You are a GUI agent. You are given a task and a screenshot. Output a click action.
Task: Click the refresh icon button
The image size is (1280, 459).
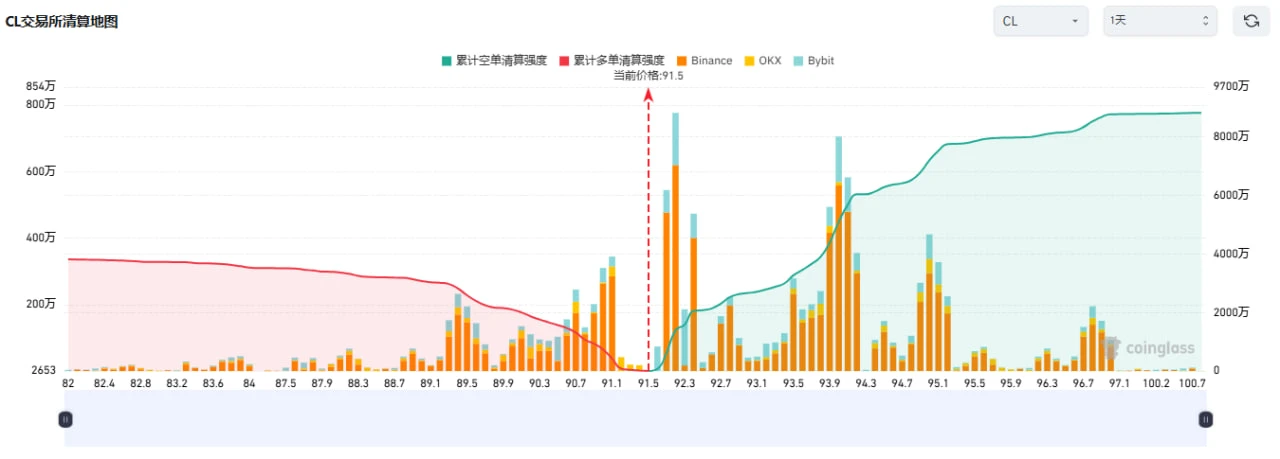1251,20
